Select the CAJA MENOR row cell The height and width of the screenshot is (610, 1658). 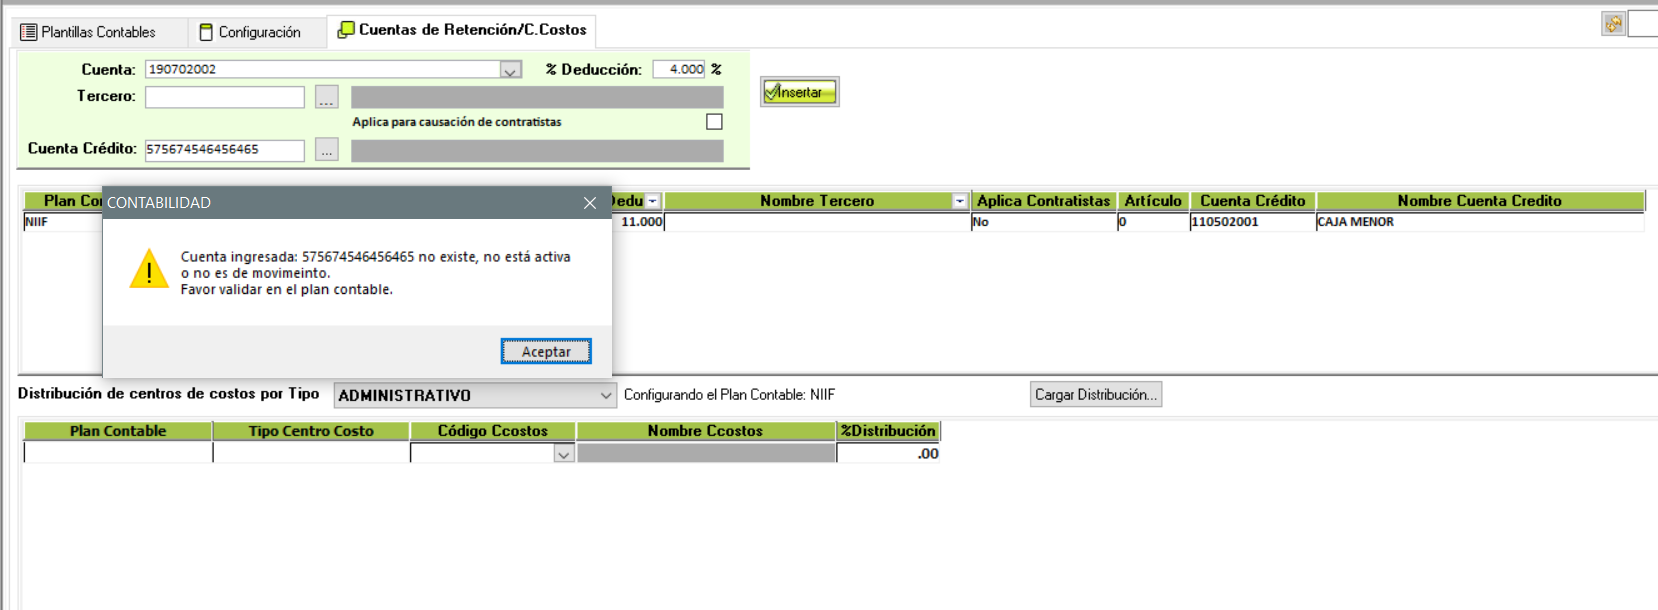click(x=1478, y=222)
